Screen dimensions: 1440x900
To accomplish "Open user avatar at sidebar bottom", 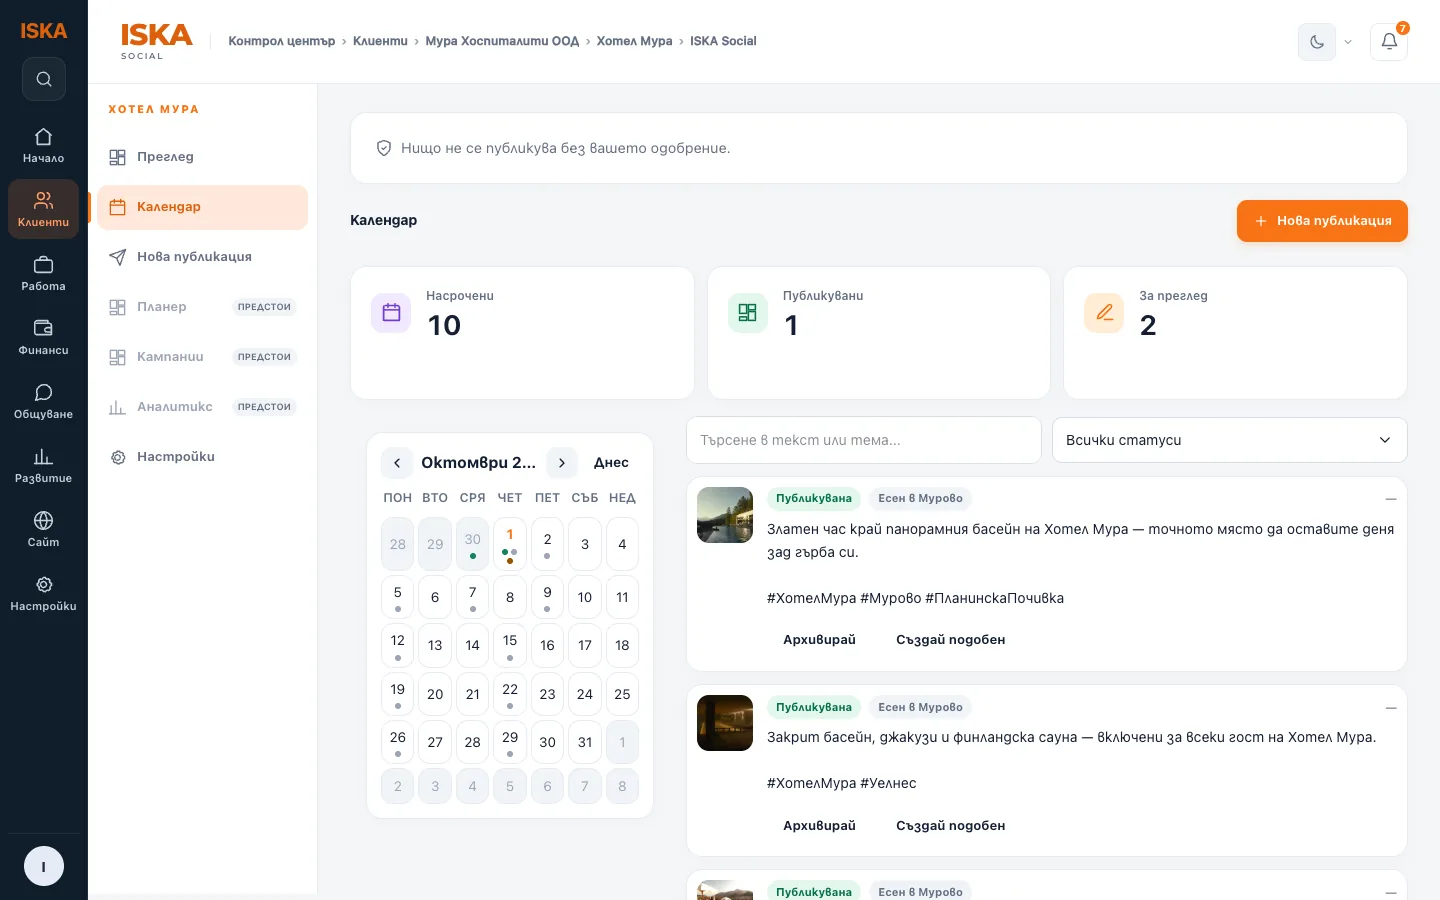I will tap(44, 866).
